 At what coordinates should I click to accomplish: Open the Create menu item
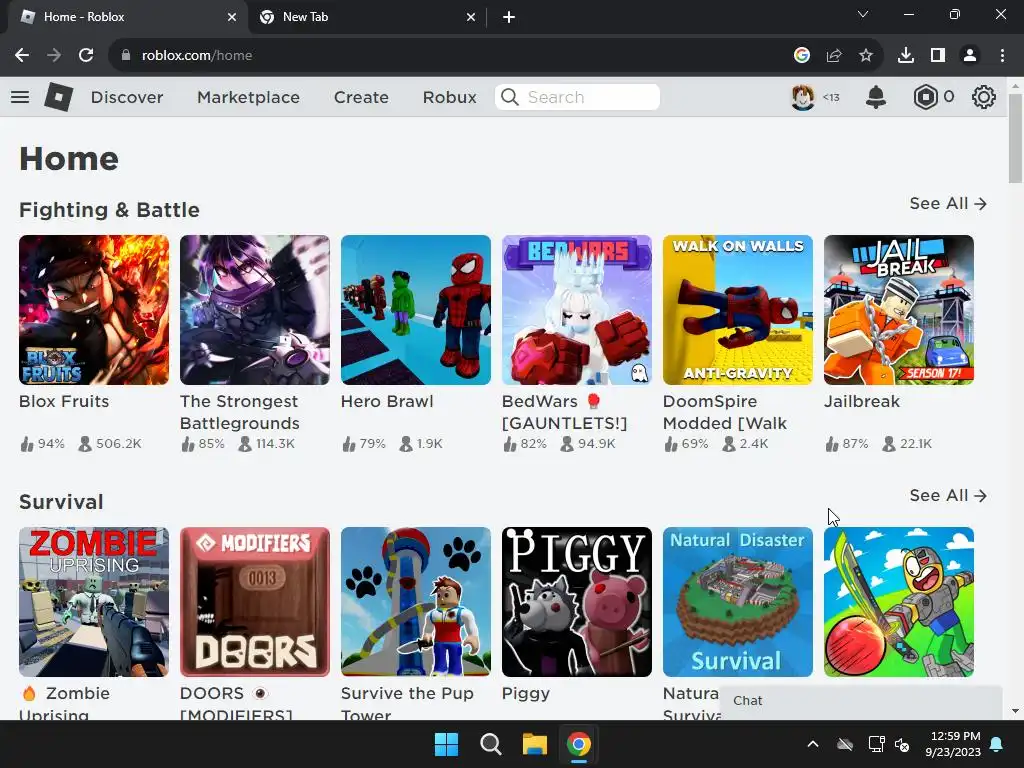pos(361,97)
